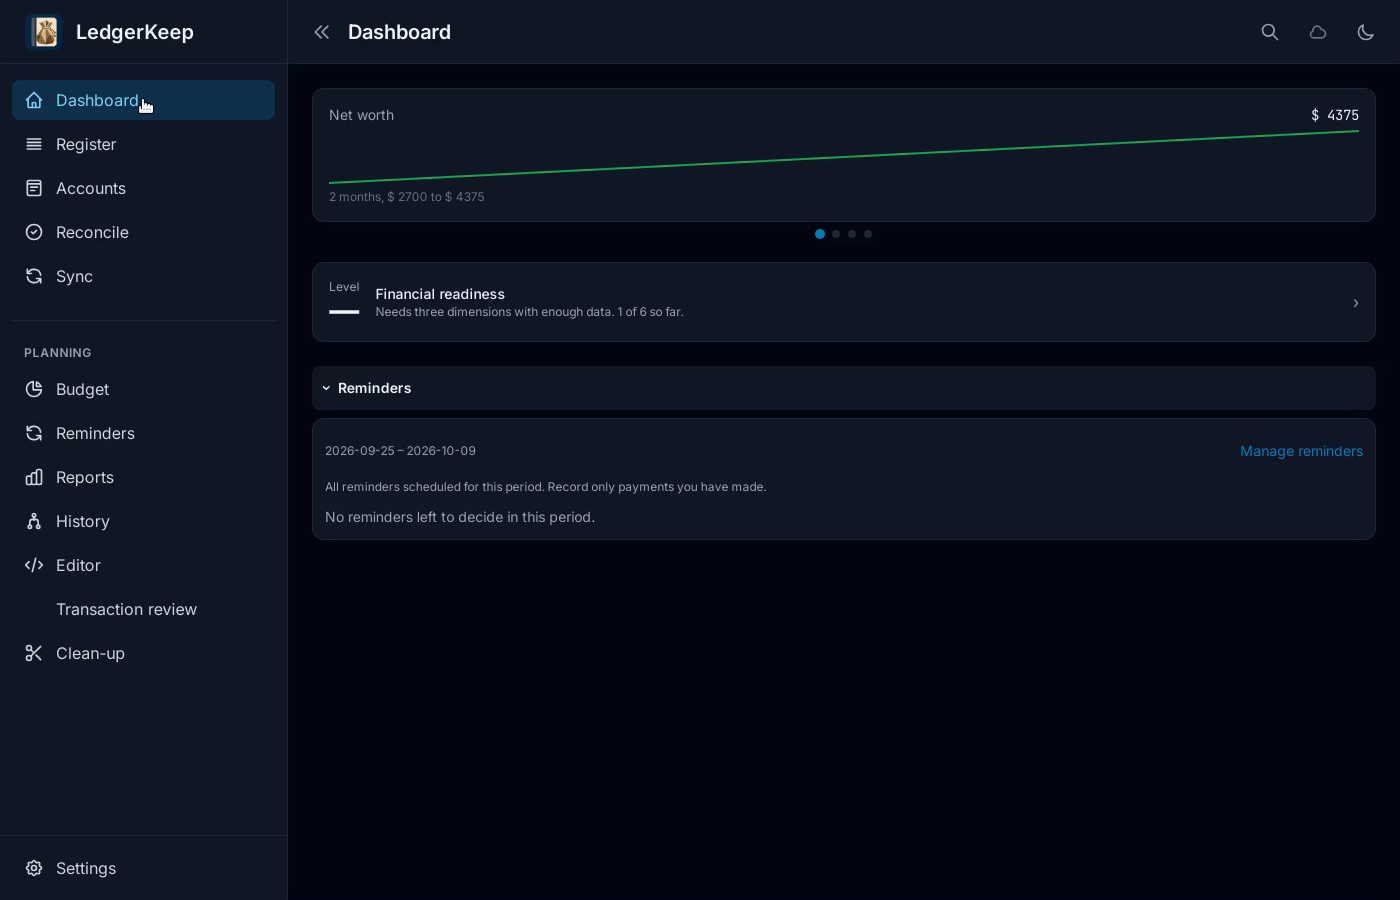The image size is (1400, 900).
Task: Click the LedgerKeep logo icon
Action: [x=44, y=32]
